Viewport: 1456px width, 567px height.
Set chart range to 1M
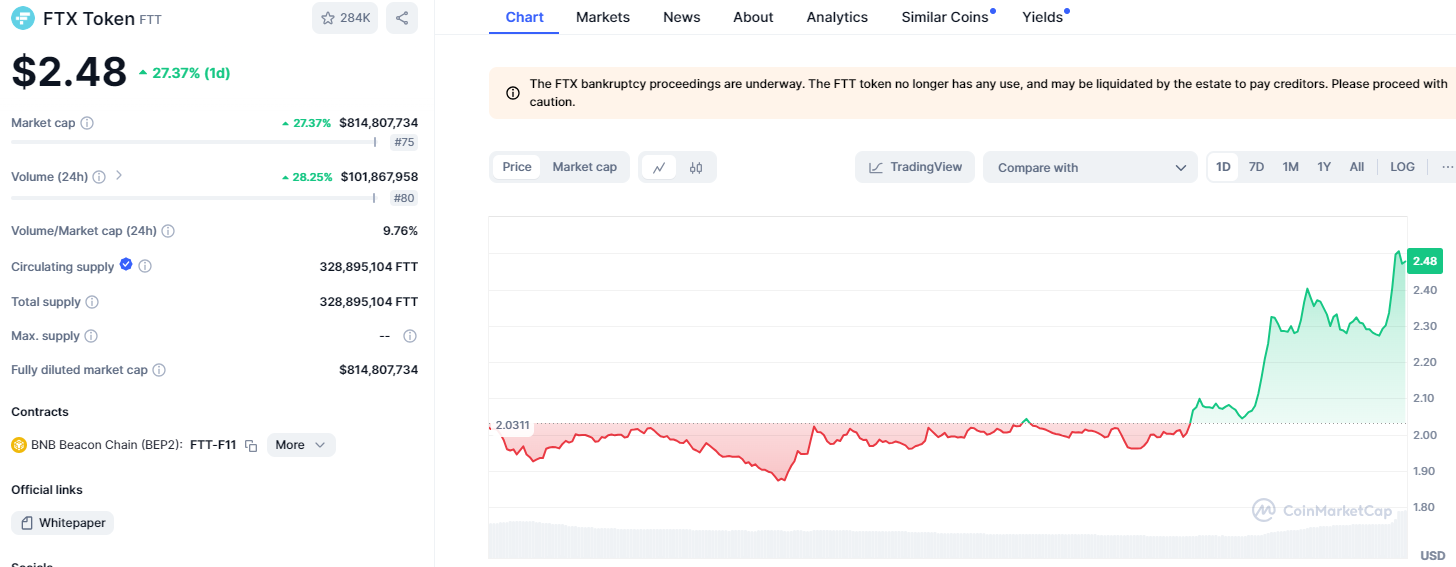tap(1291, 167)
